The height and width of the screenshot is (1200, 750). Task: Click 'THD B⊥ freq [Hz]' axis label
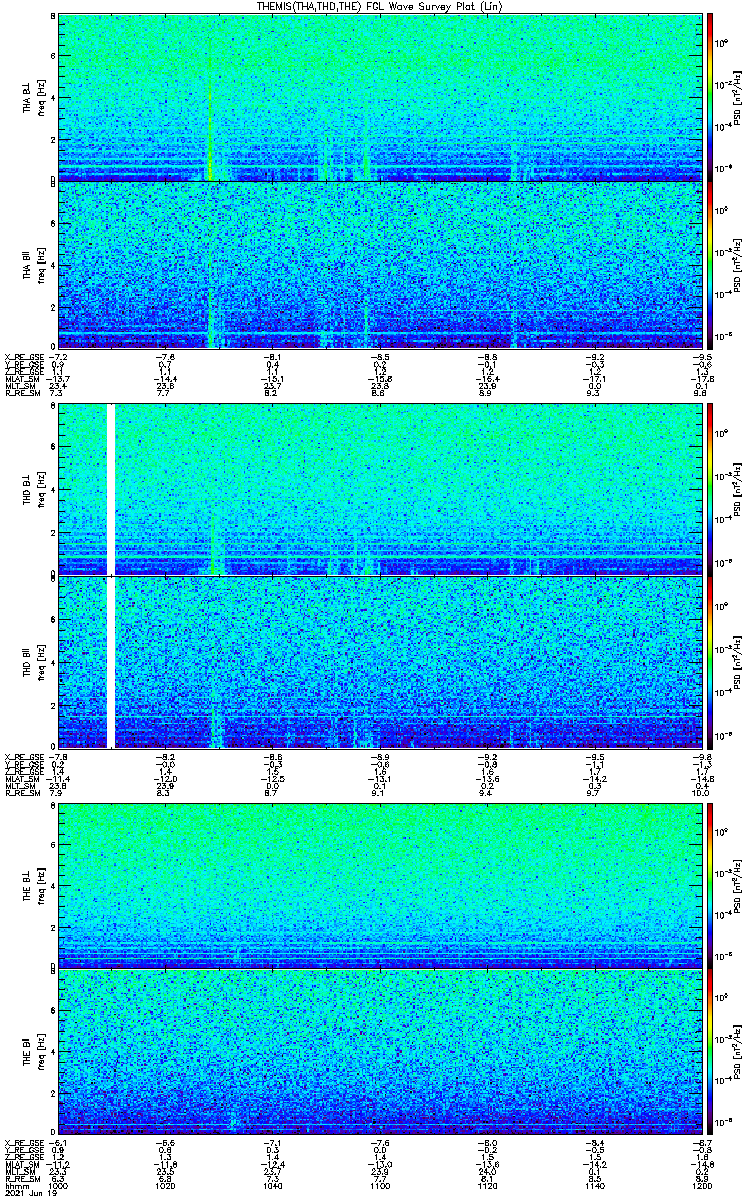pos(32,491)
